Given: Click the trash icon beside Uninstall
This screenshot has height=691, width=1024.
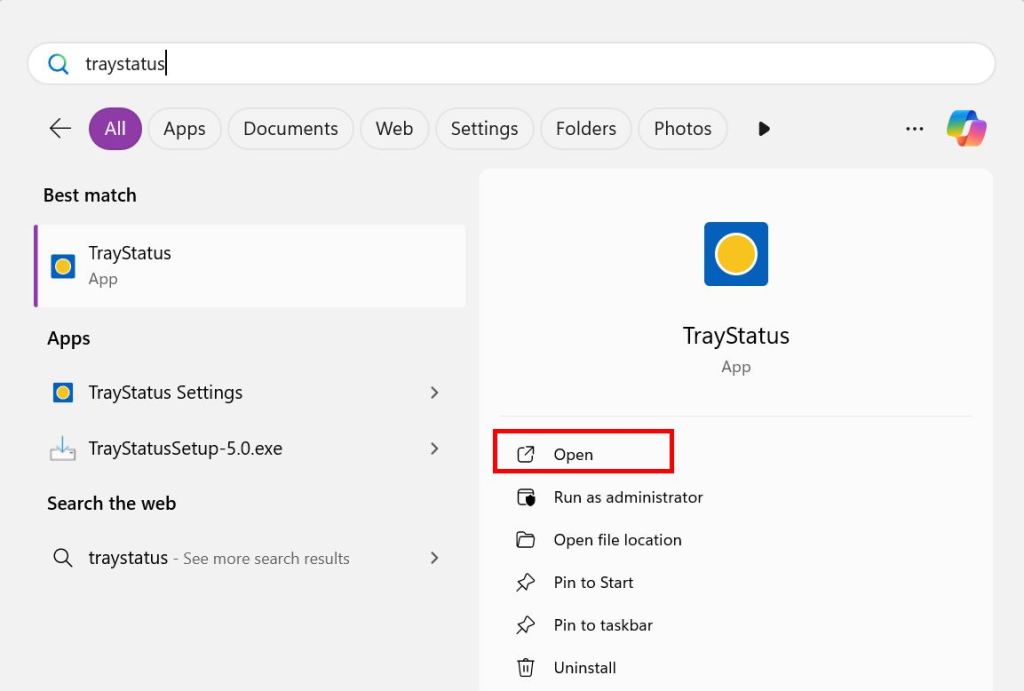Looking at the screenshot, I should [x=526, y=667].
